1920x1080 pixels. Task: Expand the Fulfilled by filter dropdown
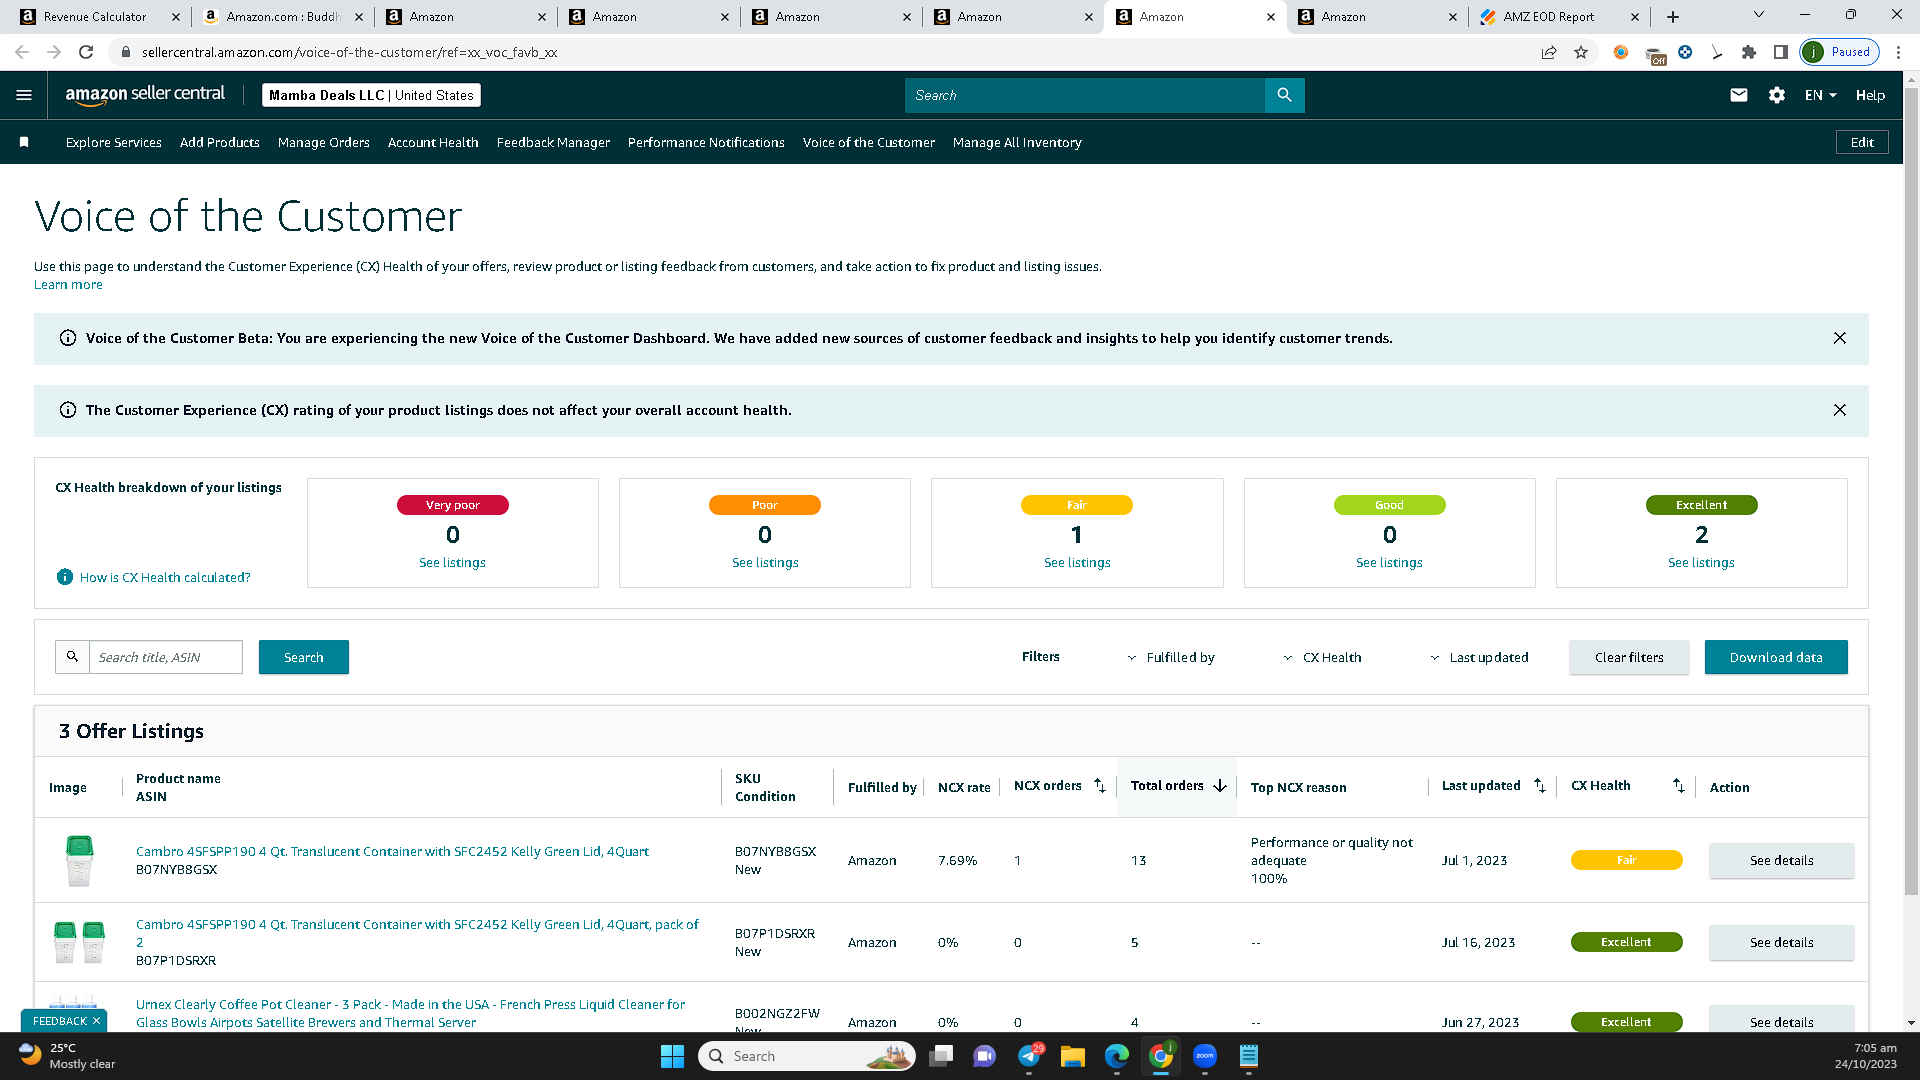[1171, 657]
